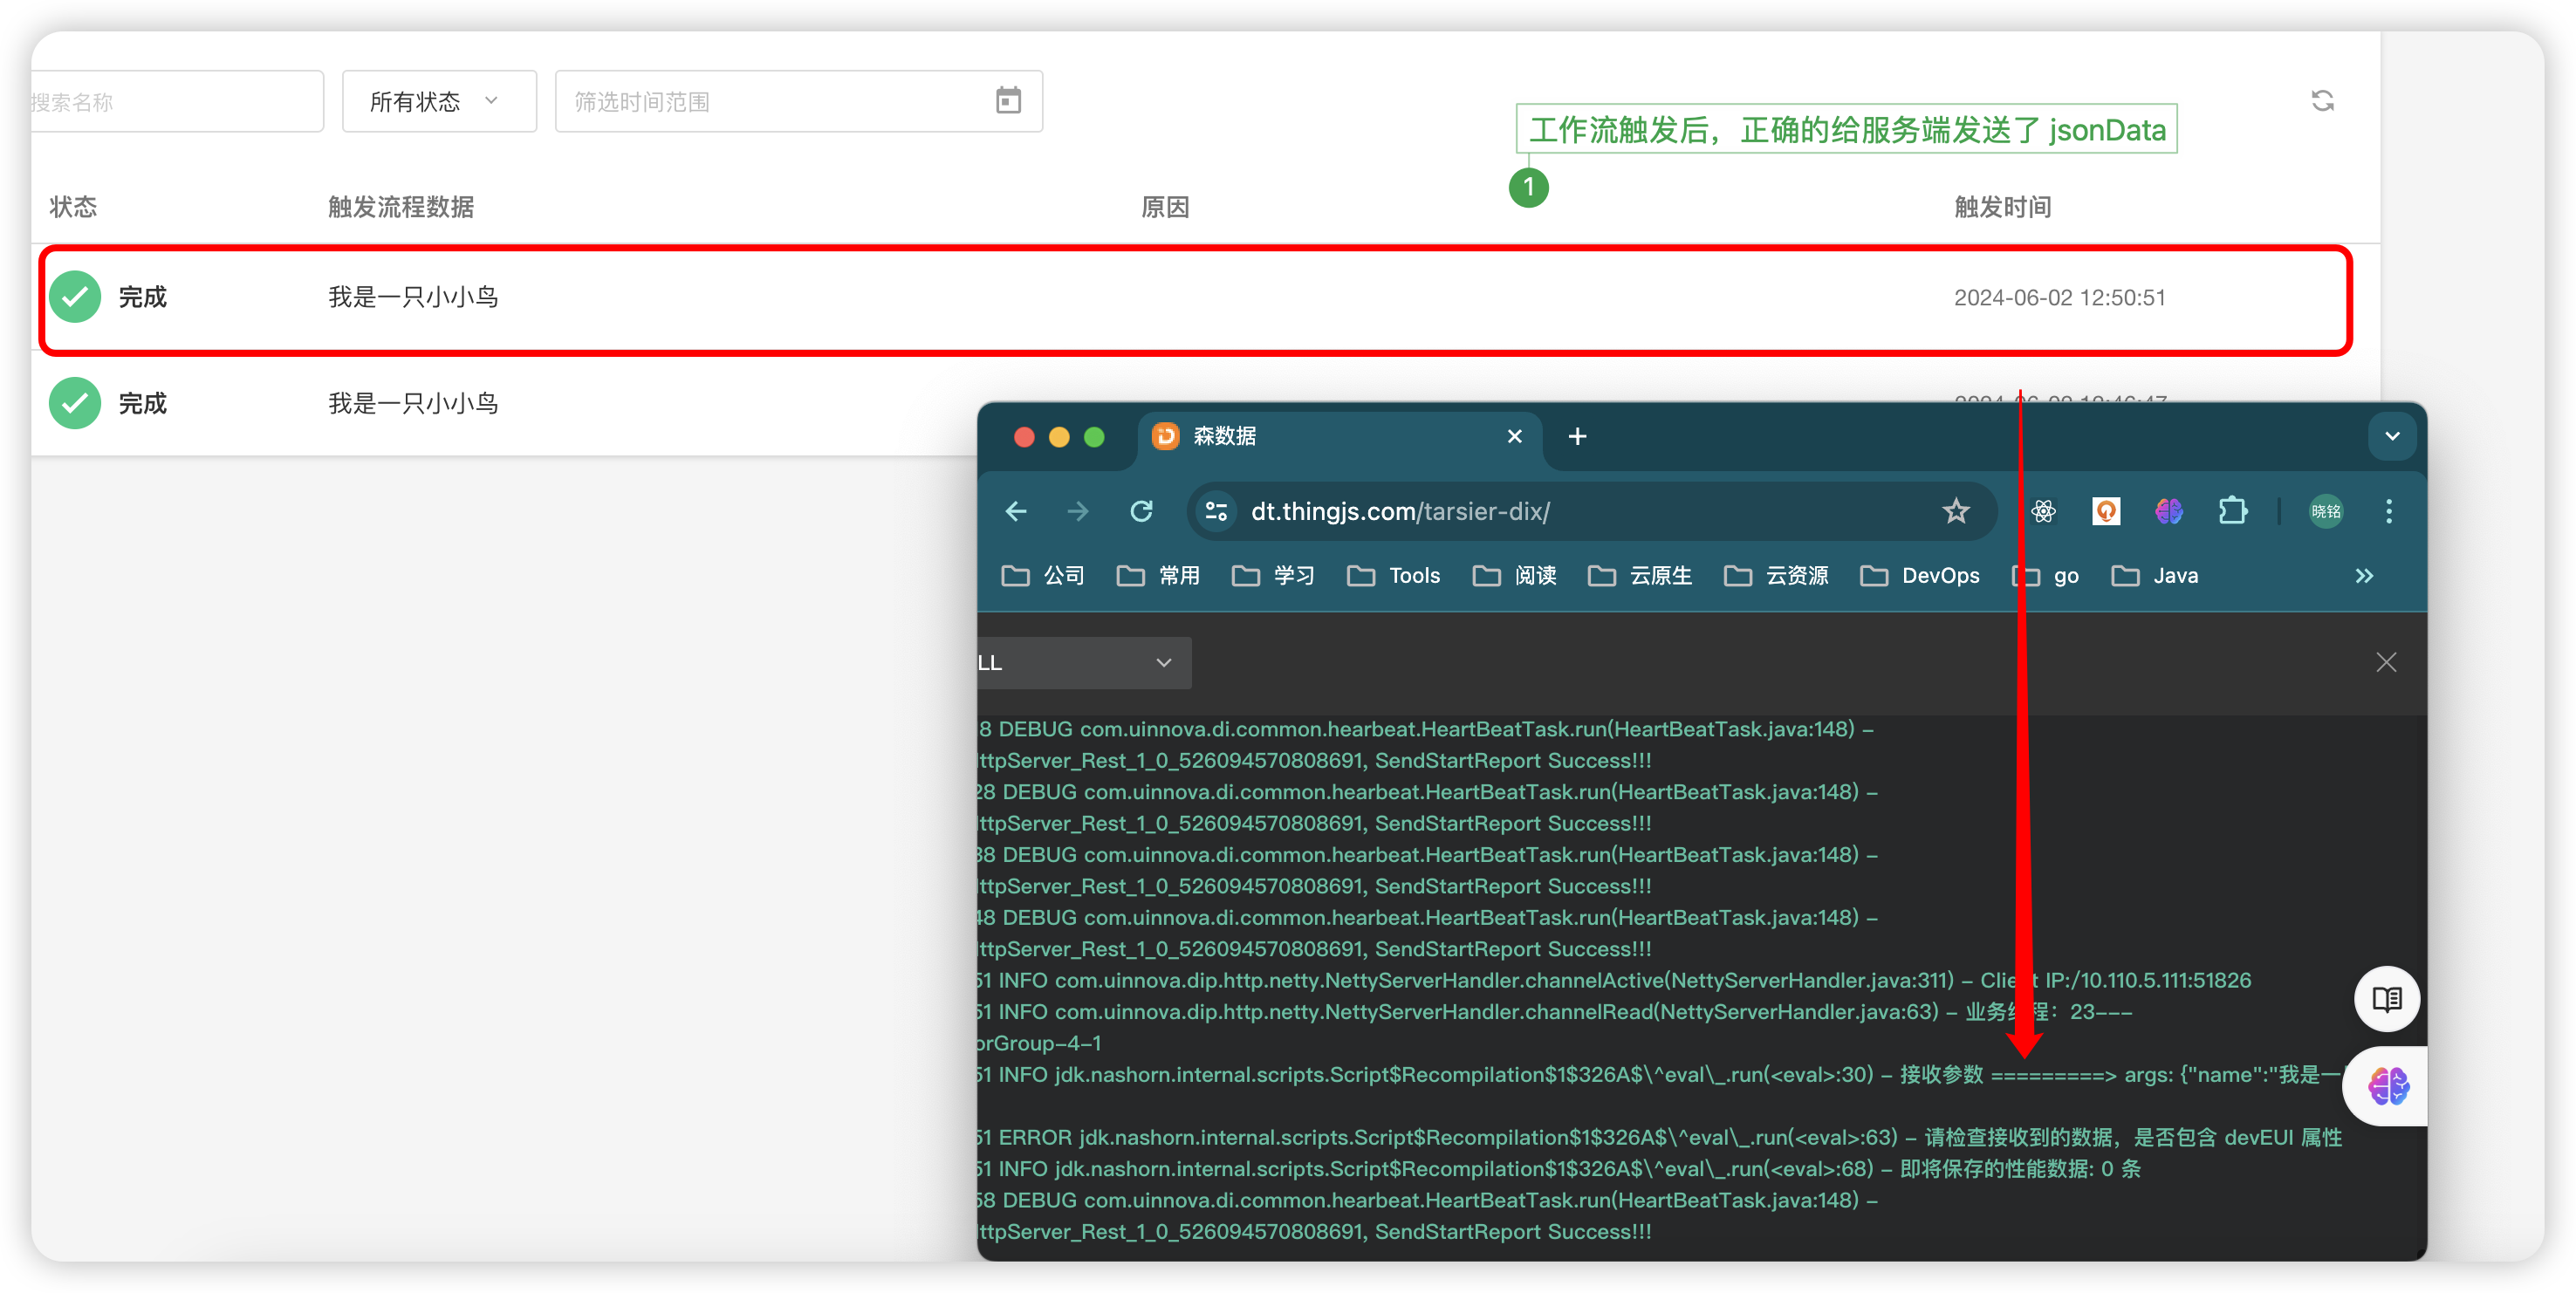Click the refresh list icon at top right
The width and height of the screenshot is (2576, 1293).
[2322, 101]
